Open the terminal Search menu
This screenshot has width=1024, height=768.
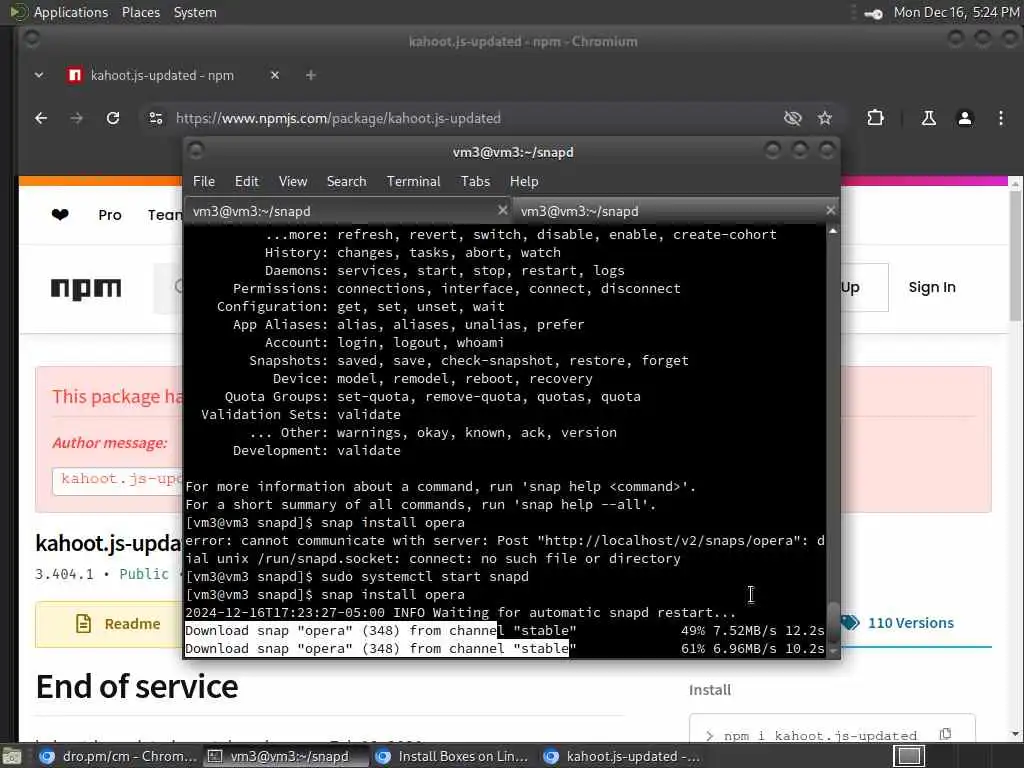point(346,182)
